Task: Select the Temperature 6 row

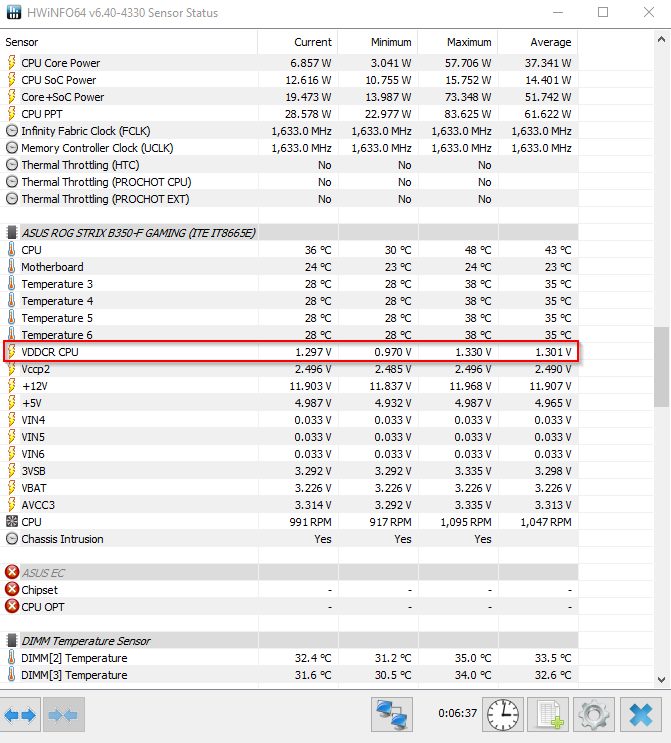Action: 289,335
